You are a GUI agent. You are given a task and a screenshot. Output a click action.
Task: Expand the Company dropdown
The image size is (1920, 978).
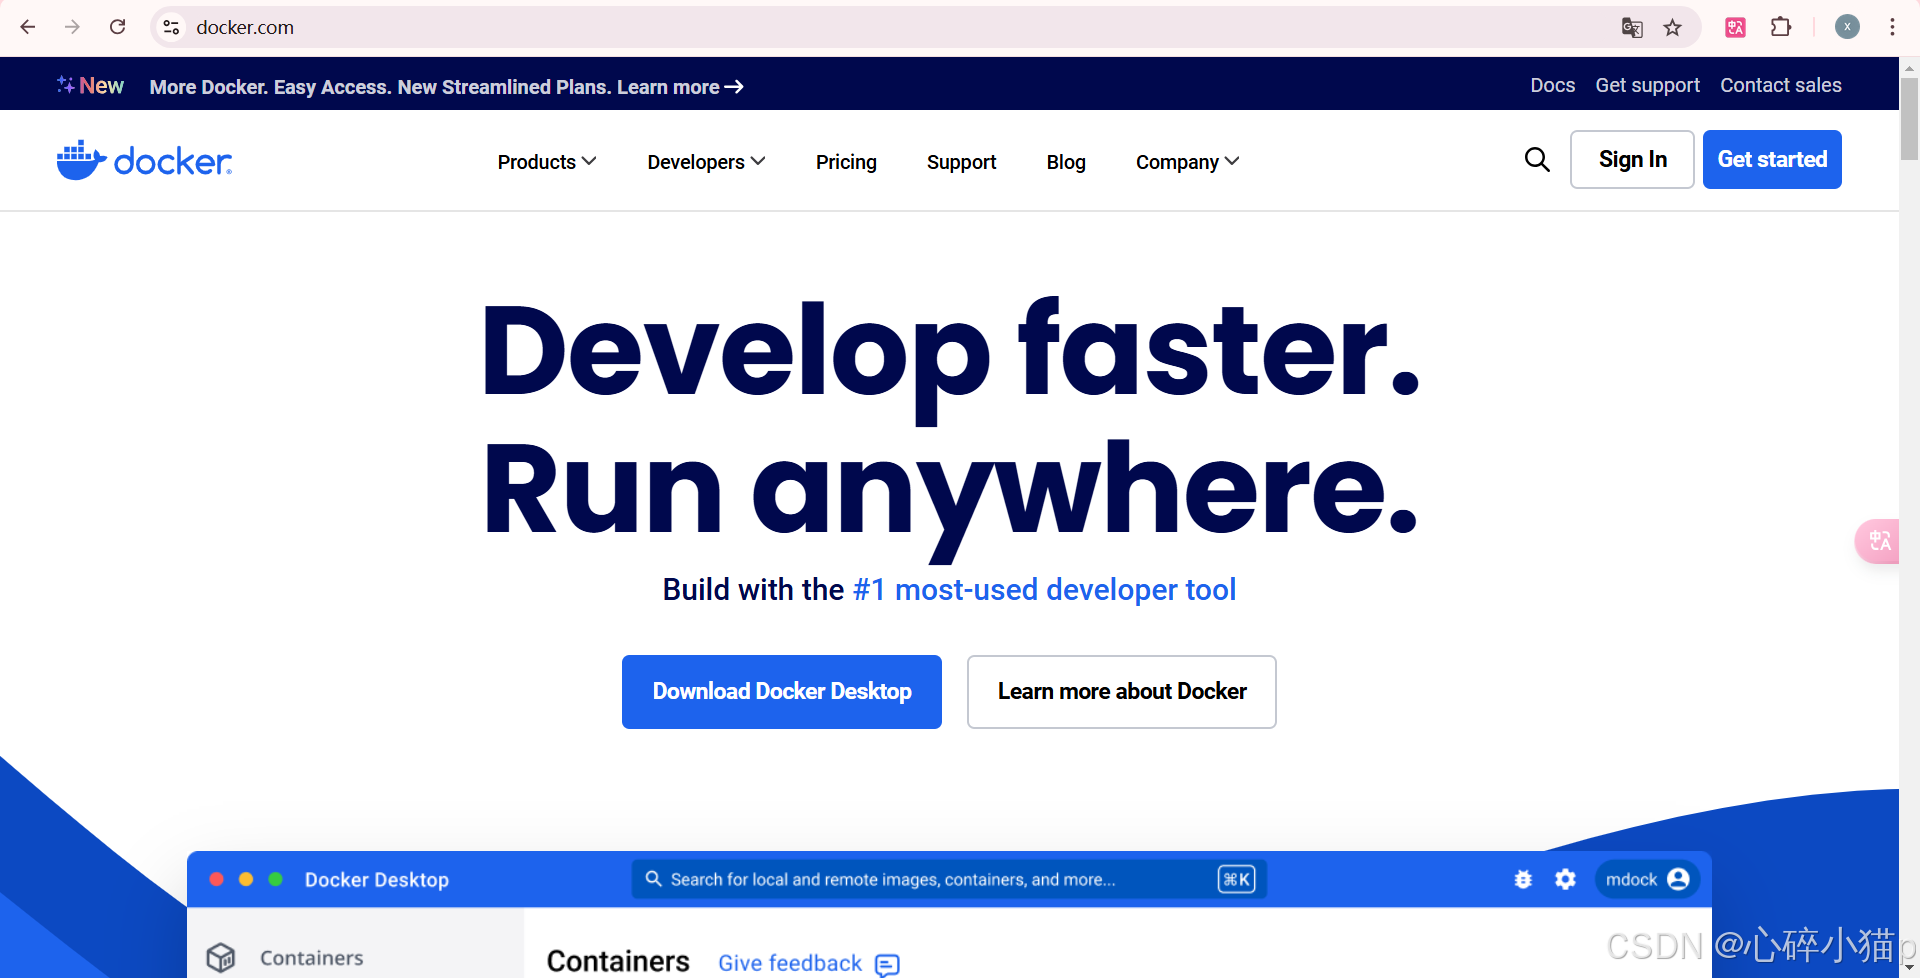[x=1186, y=161]
